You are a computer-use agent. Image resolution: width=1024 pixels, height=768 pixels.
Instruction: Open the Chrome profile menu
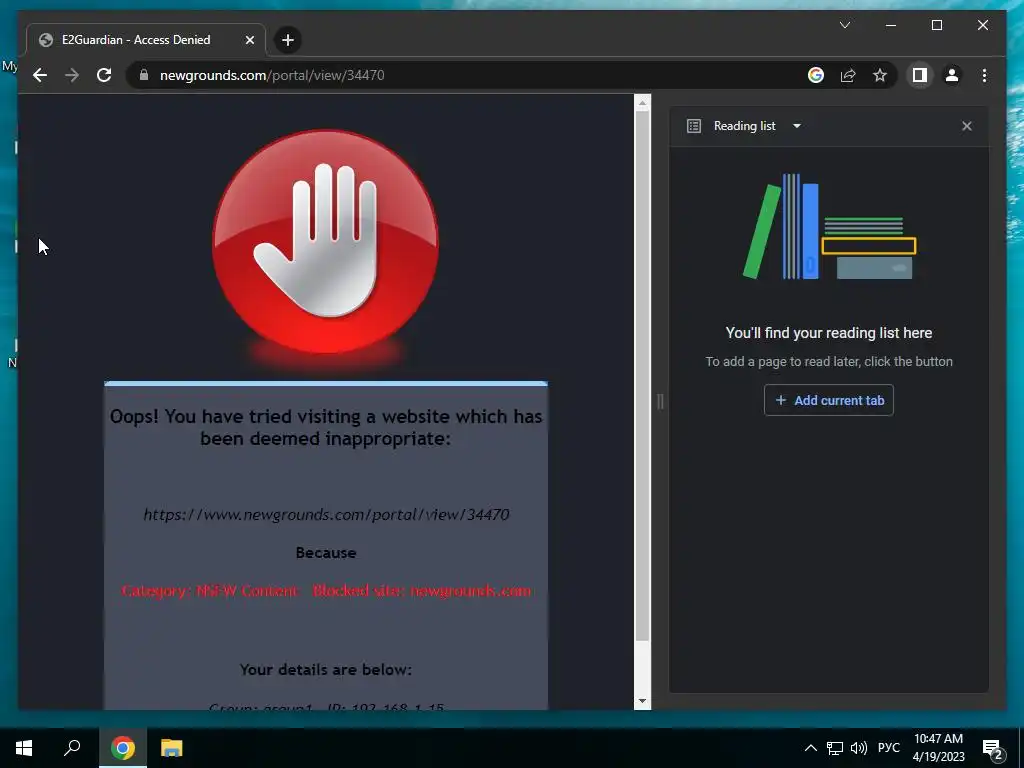[952, 75]
